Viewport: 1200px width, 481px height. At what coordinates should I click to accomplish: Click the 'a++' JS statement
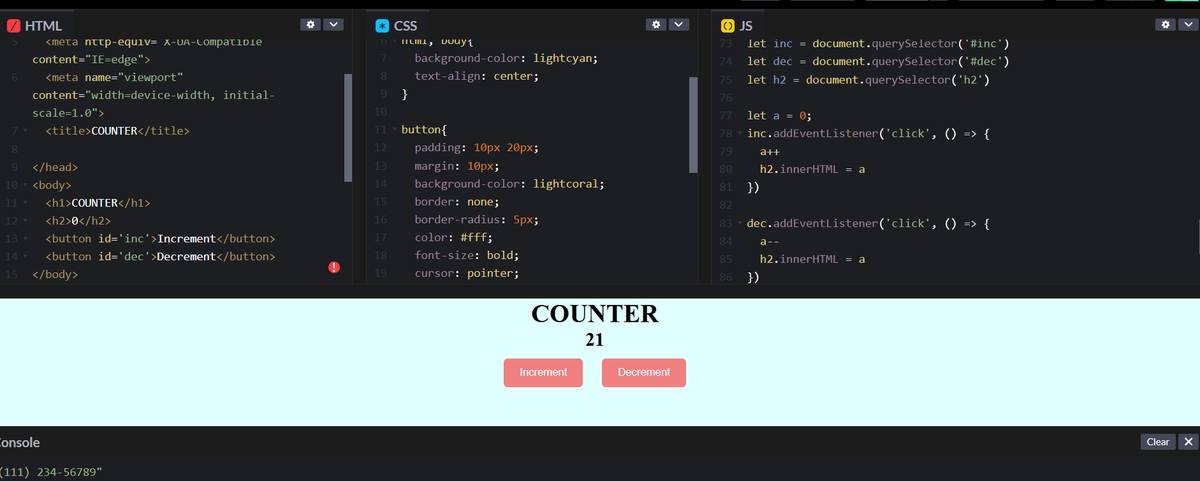[770, 152]
